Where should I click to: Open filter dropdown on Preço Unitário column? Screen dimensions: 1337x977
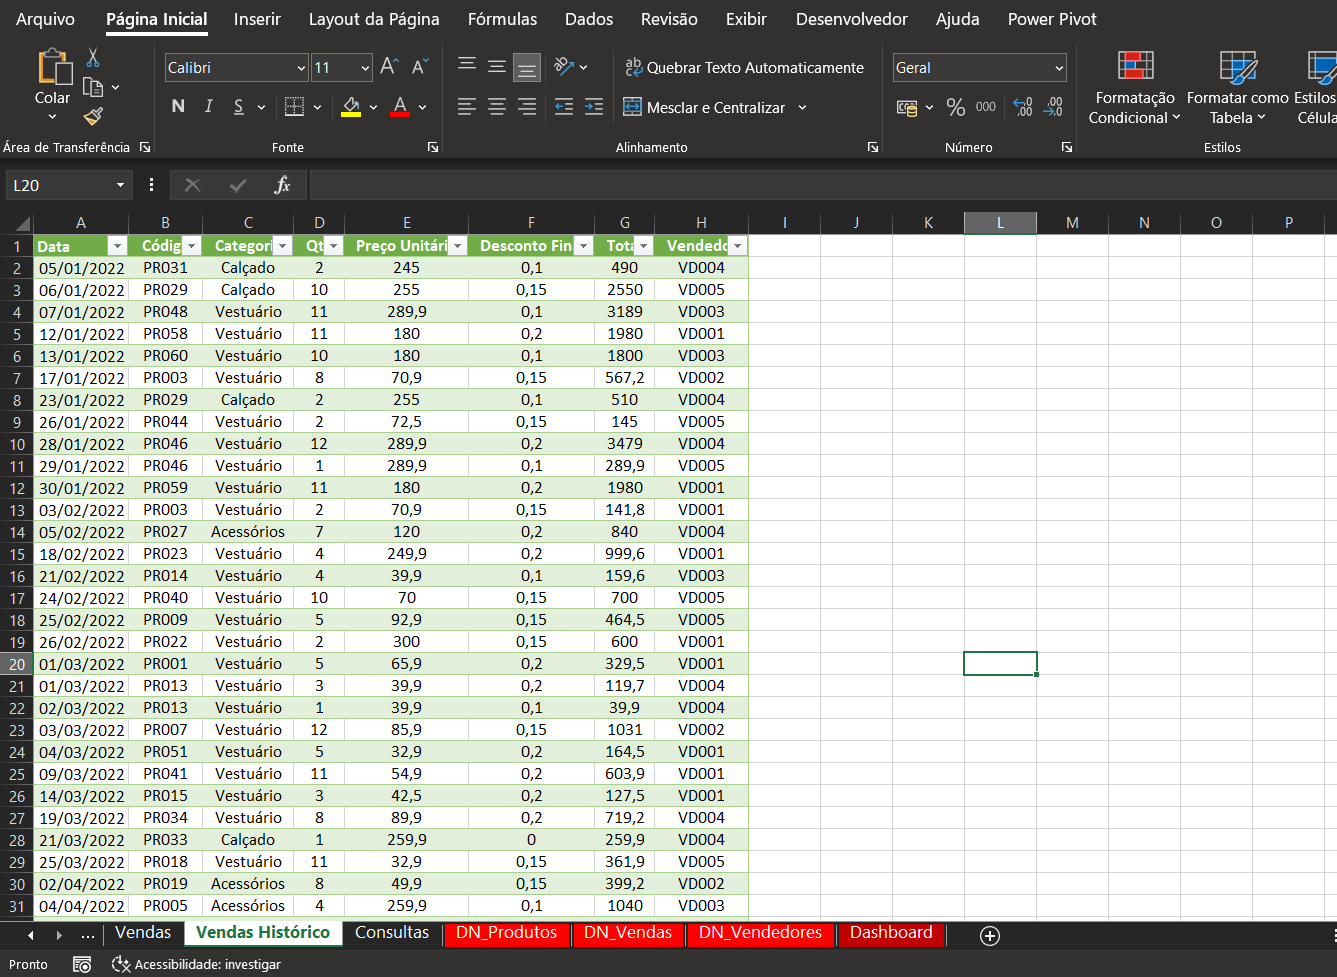pyautogui.click(x=457, y=246)
